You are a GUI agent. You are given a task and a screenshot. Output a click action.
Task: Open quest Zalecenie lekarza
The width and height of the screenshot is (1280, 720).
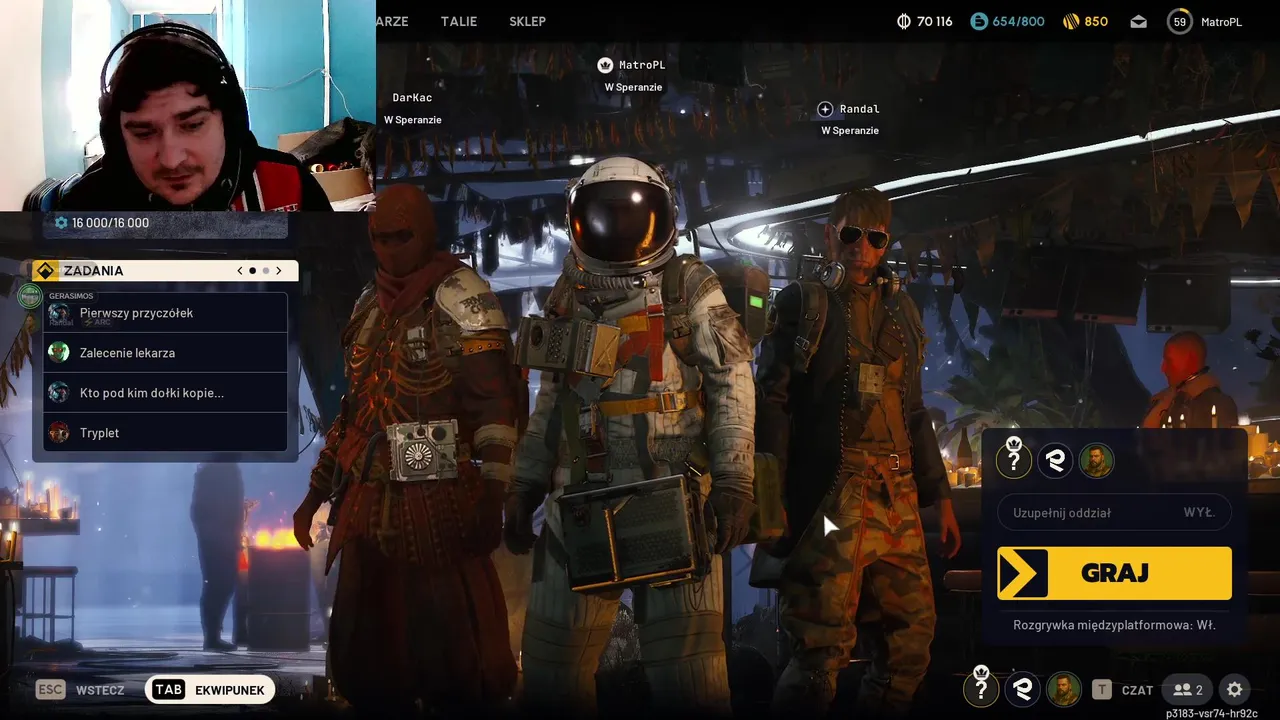click(x=166, y=353)
